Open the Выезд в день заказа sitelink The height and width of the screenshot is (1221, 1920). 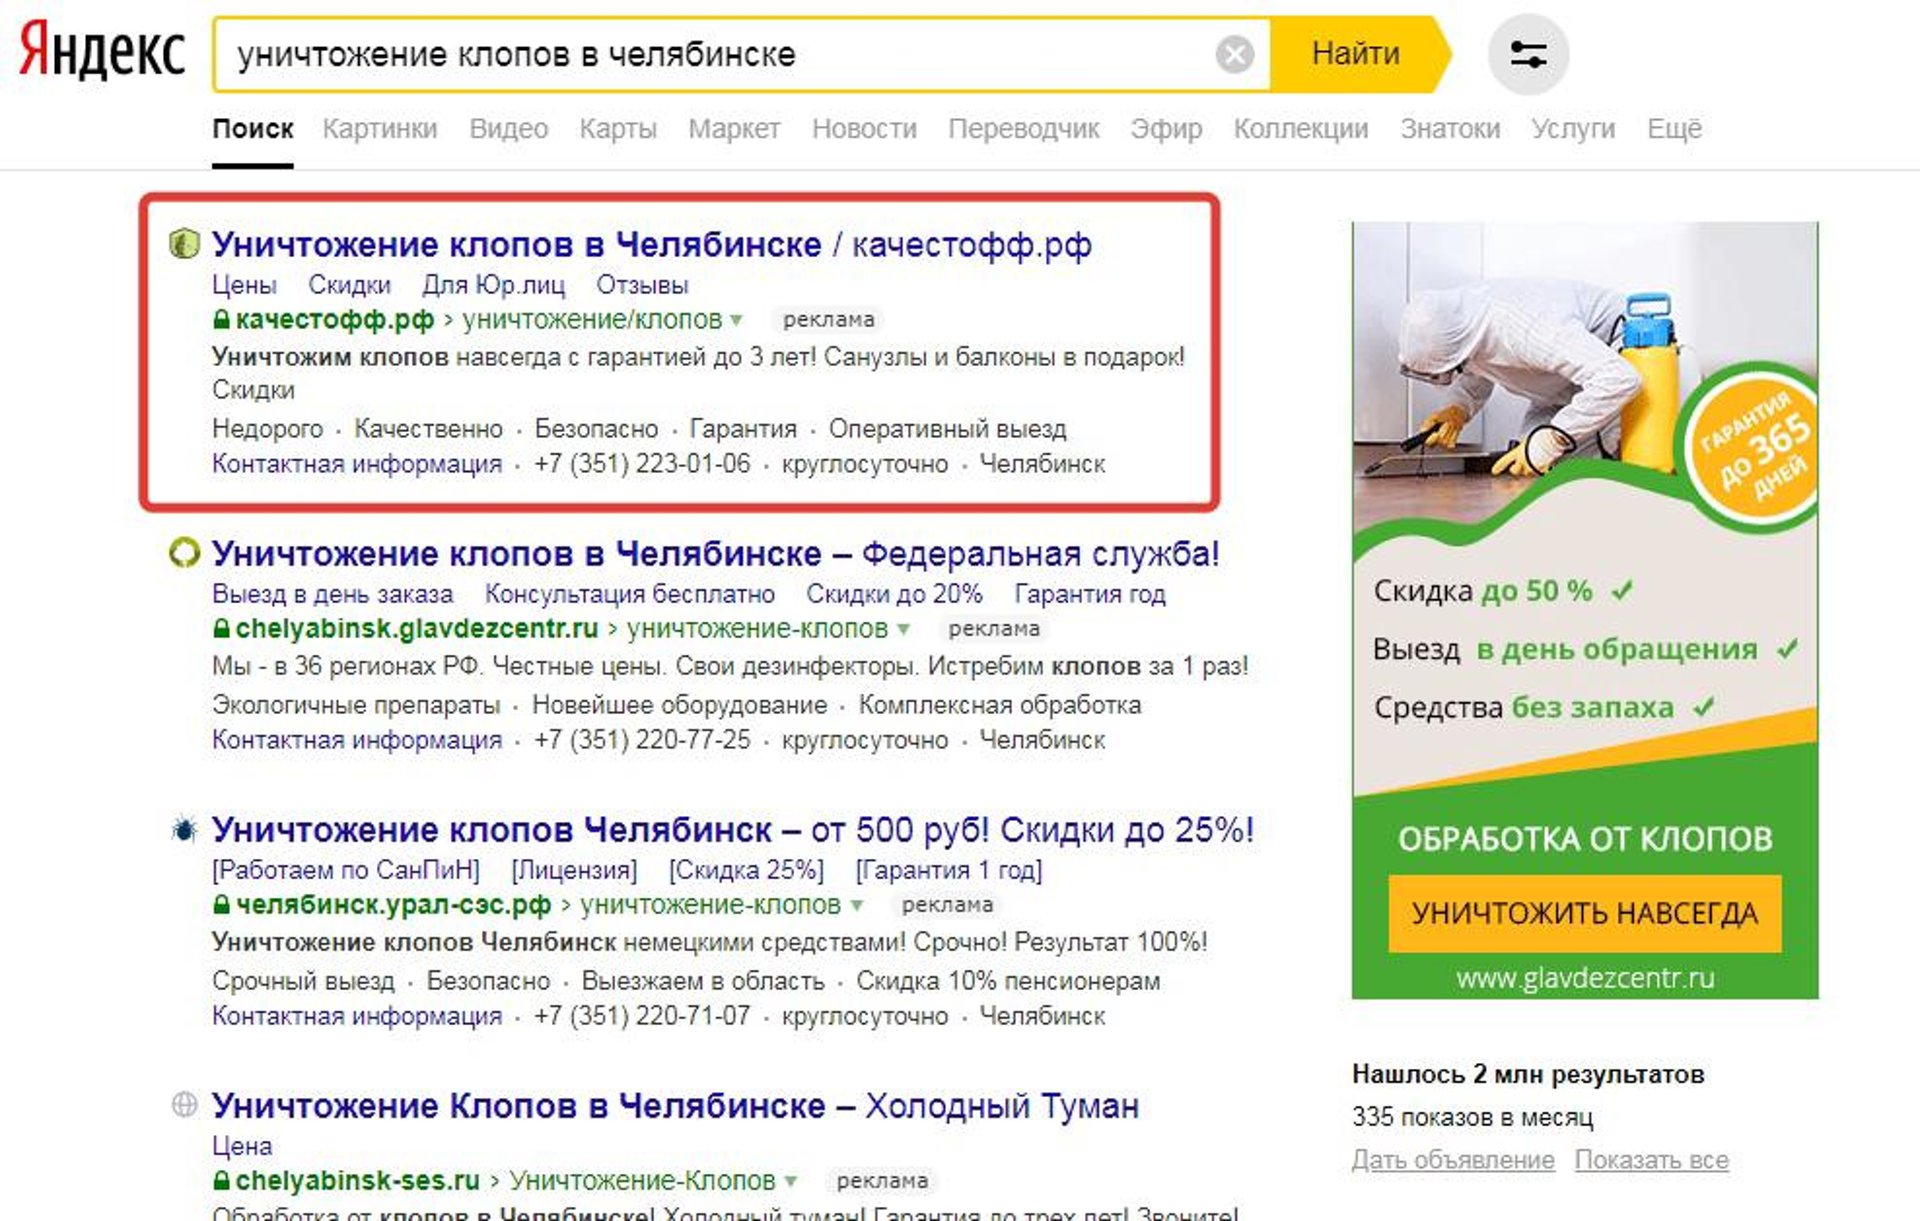click(x=332, y=594)
